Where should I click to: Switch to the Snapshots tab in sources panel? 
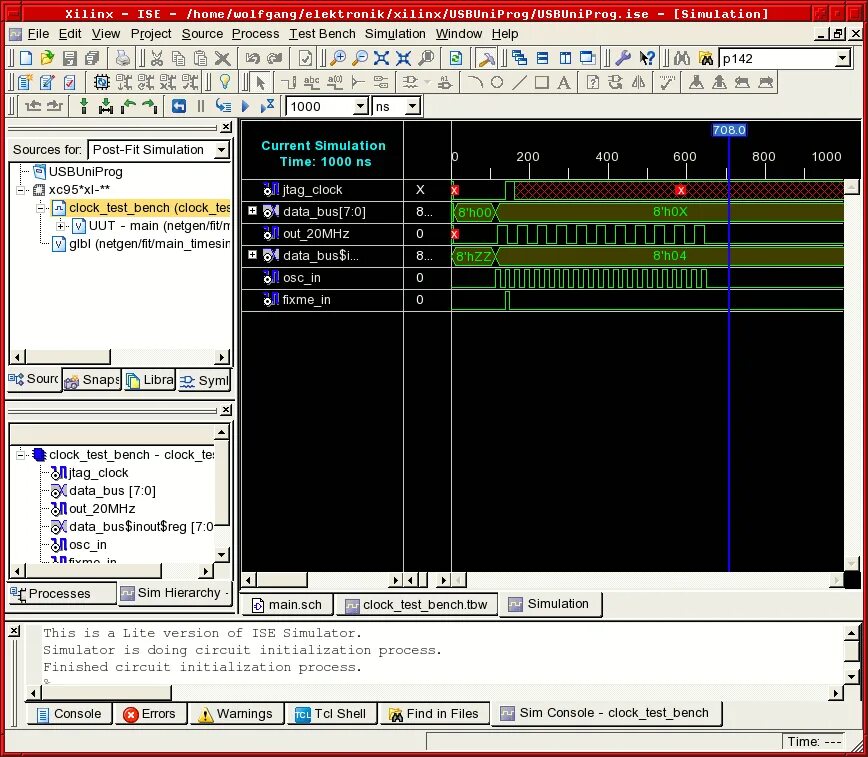[x=92, y=380]
